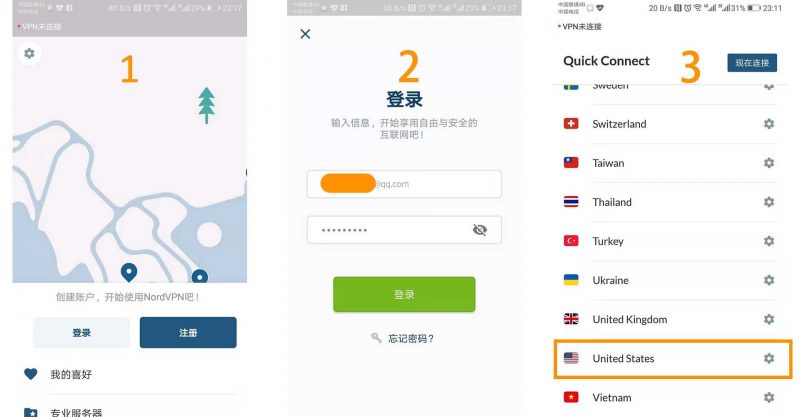The width and height of the screenshot is (800, 417).
Task: Open Thailand server settings gear
Action: click(x=769, y=202)
